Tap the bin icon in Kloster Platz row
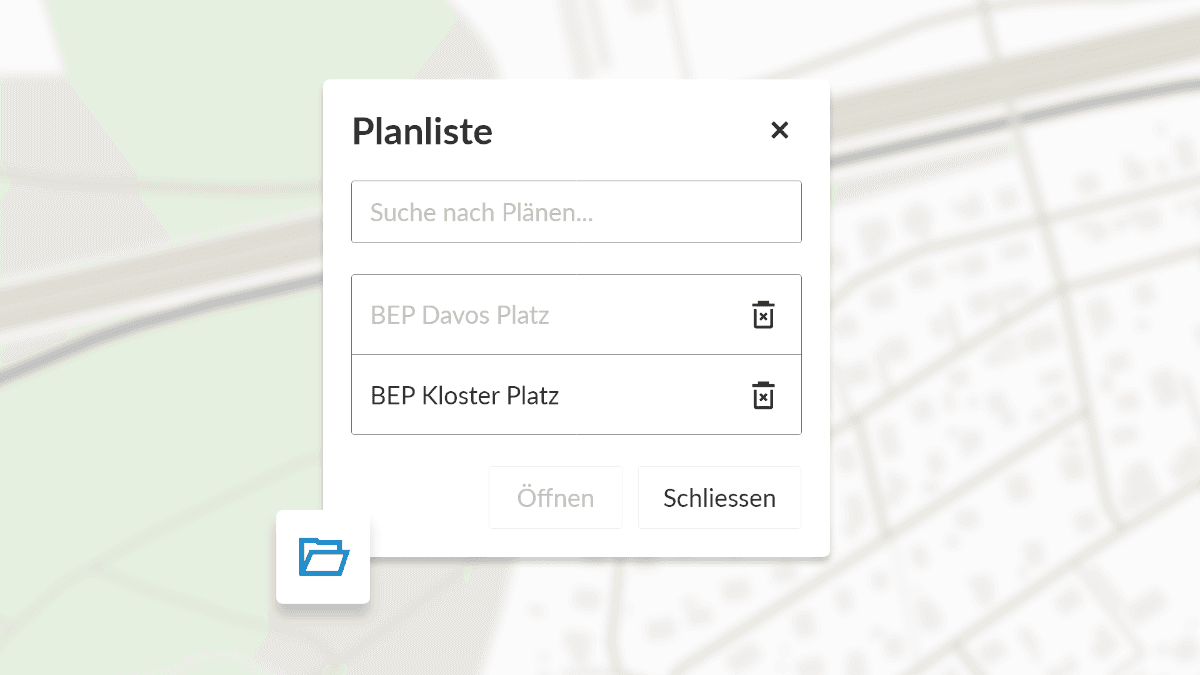Viewport: 1200px width, 675px height. (763, 395)
